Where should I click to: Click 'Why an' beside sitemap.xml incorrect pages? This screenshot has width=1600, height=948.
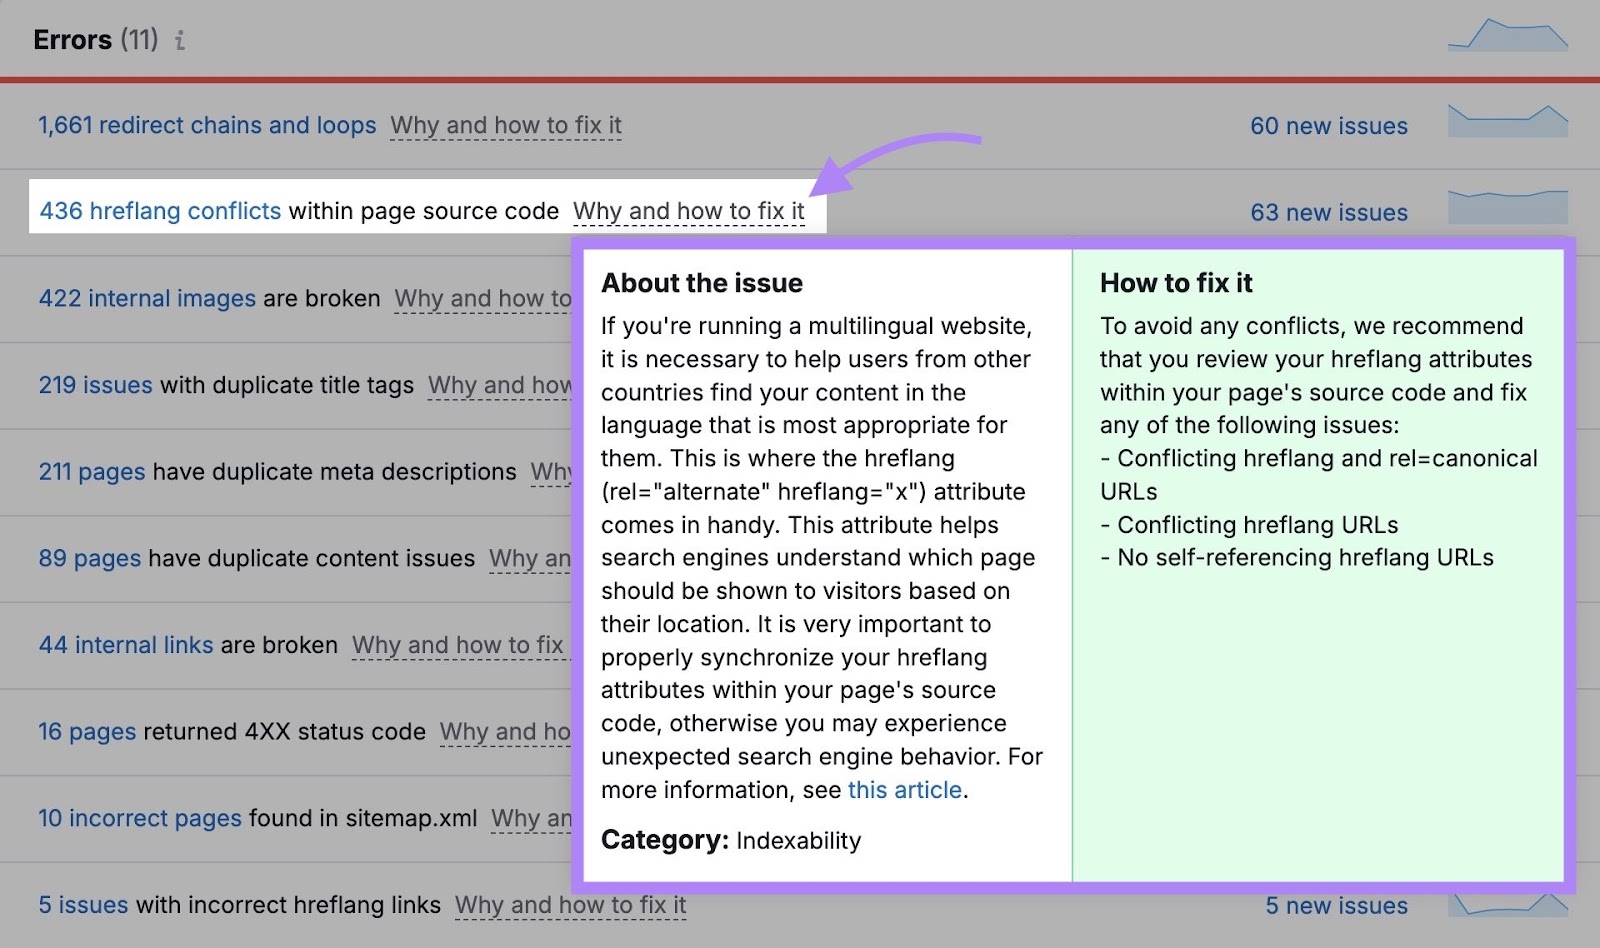tap(531, 819)
